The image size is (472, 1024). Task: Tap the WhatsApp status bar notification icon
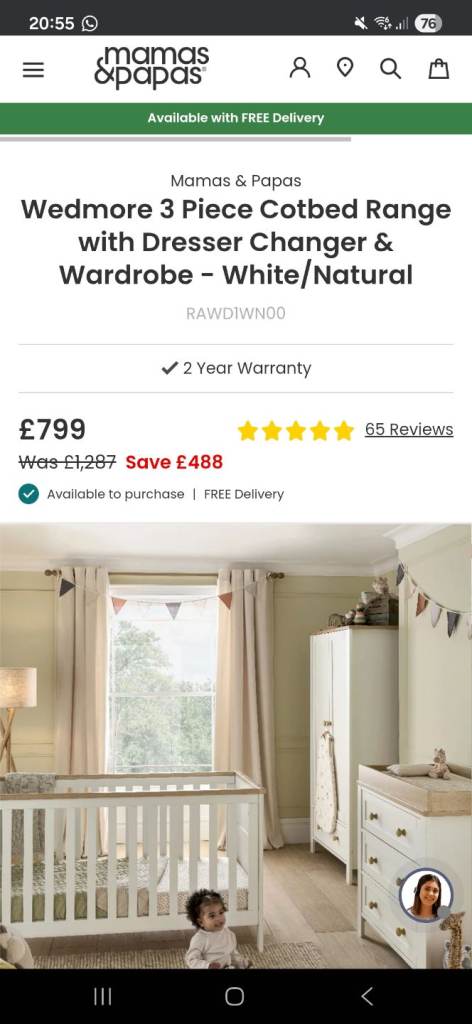tap(89, 24)
